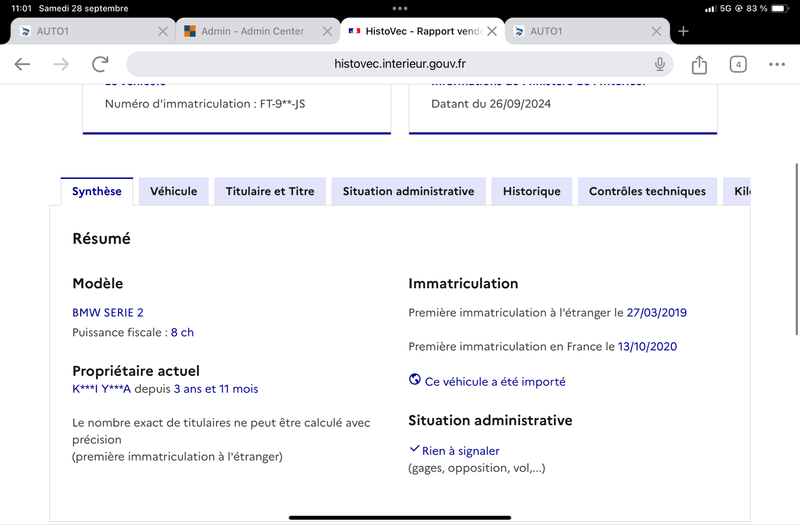Click BMW SERIE 2 model text

click(x=108, y=312)
